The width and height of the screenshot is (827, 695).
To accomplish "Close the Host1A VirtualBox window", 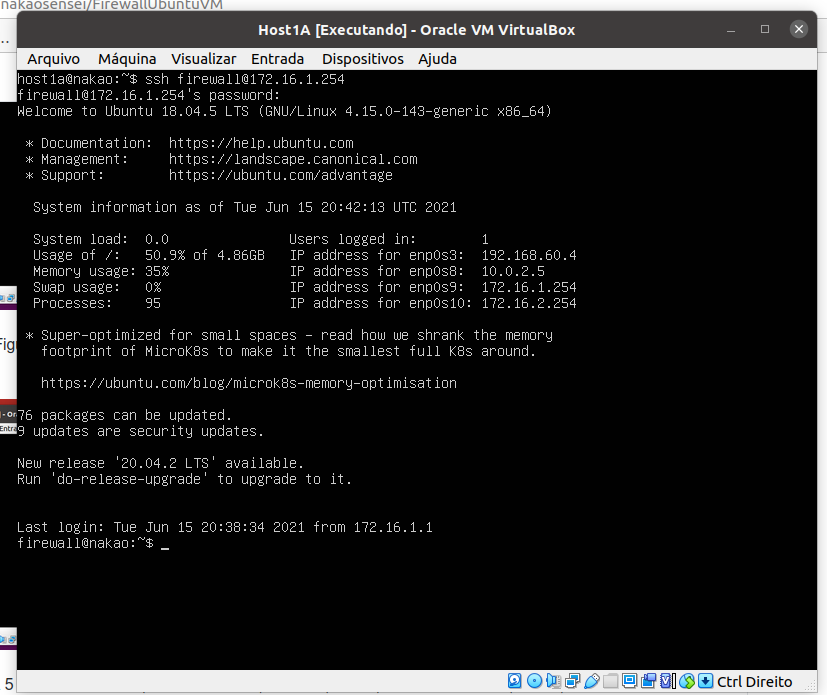I will pyautogui.click(x=799, y=29).
